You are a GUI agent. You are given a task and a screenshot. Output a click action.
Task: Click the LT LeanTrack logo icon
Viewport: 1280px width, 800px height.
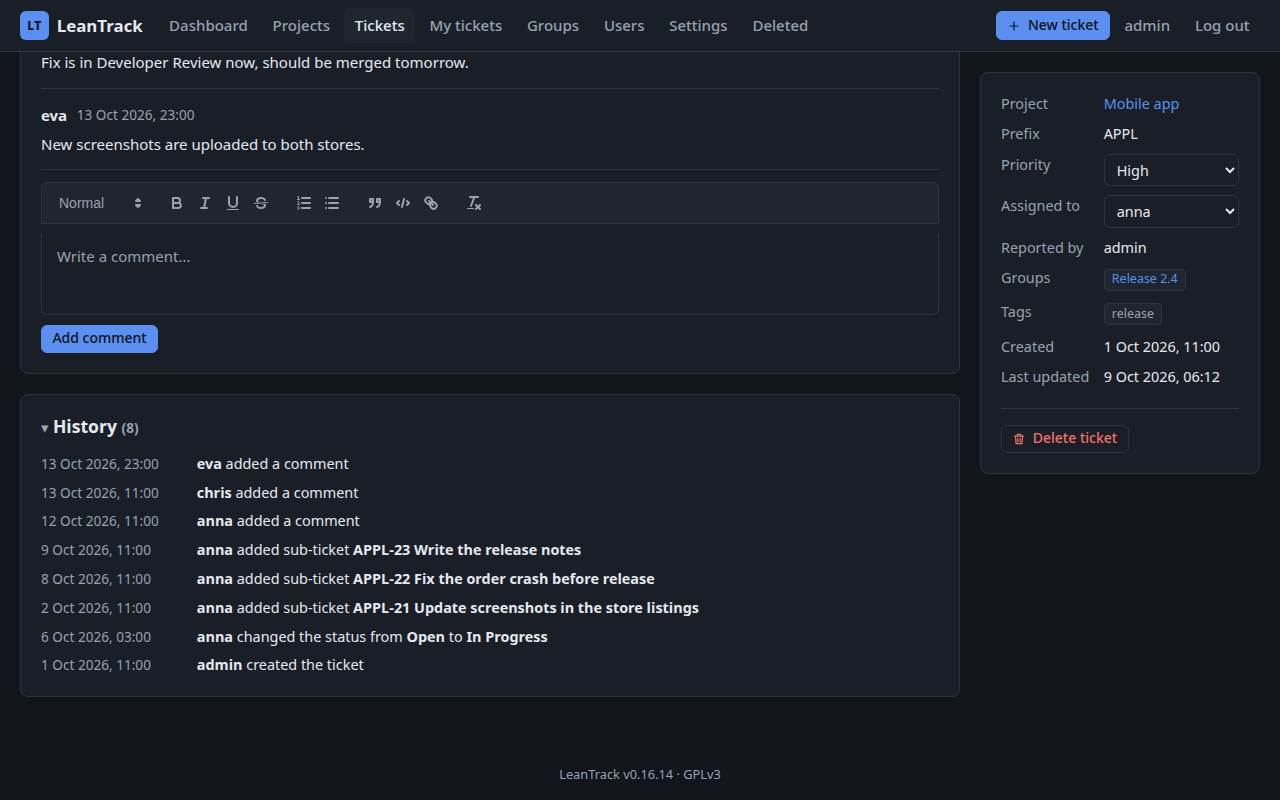click(34, 26)
